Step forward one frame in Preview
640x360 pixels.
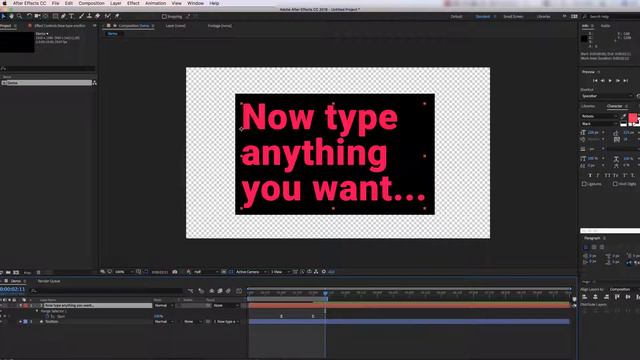pos(618,81)
